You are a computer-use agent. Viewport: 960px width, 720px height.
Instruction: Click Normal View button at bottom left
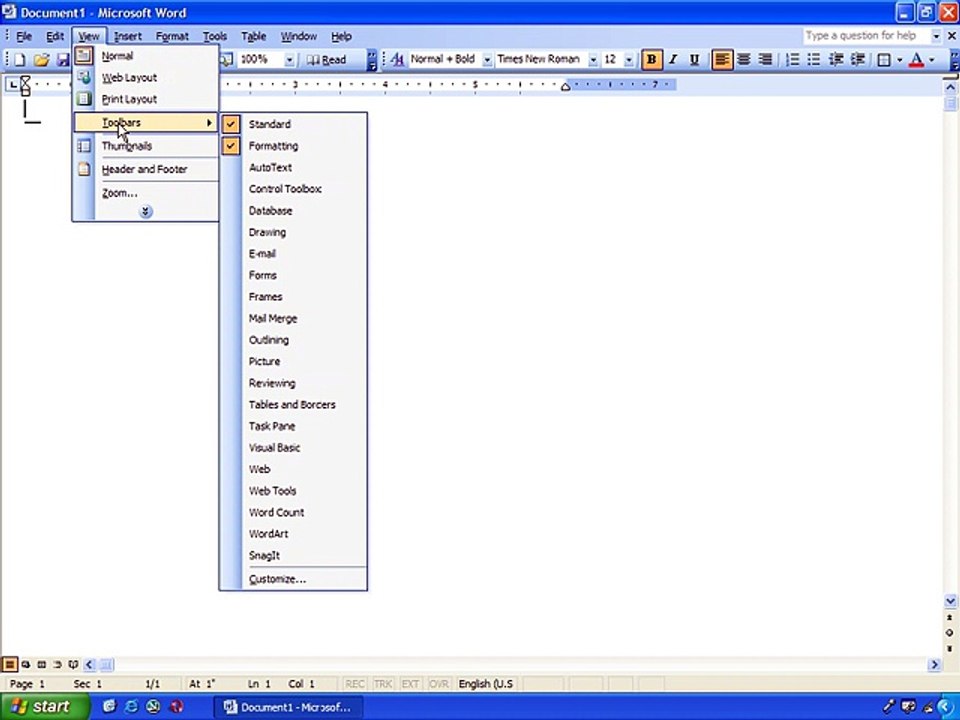pyautogui.click(x=10, y=664)
